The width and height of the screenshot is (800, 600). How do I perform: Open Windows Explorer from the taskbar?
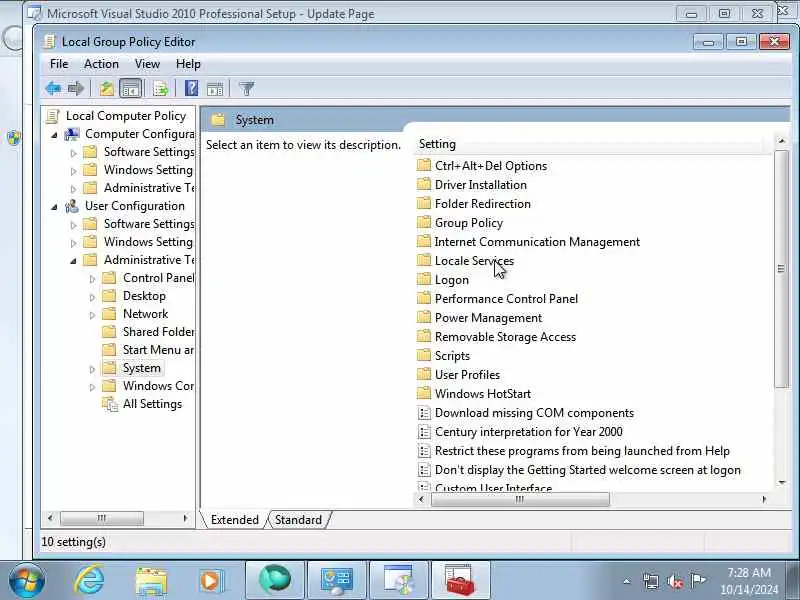(151, 581)
